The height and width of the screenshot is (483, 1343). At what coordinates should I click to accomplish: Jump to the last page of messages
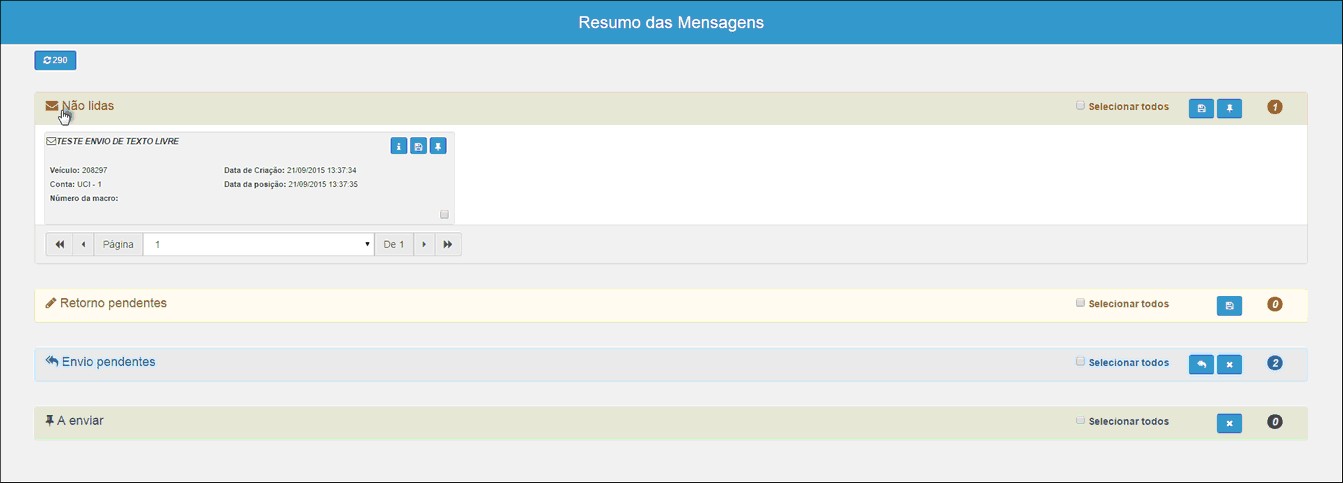[x=448, y=244]
